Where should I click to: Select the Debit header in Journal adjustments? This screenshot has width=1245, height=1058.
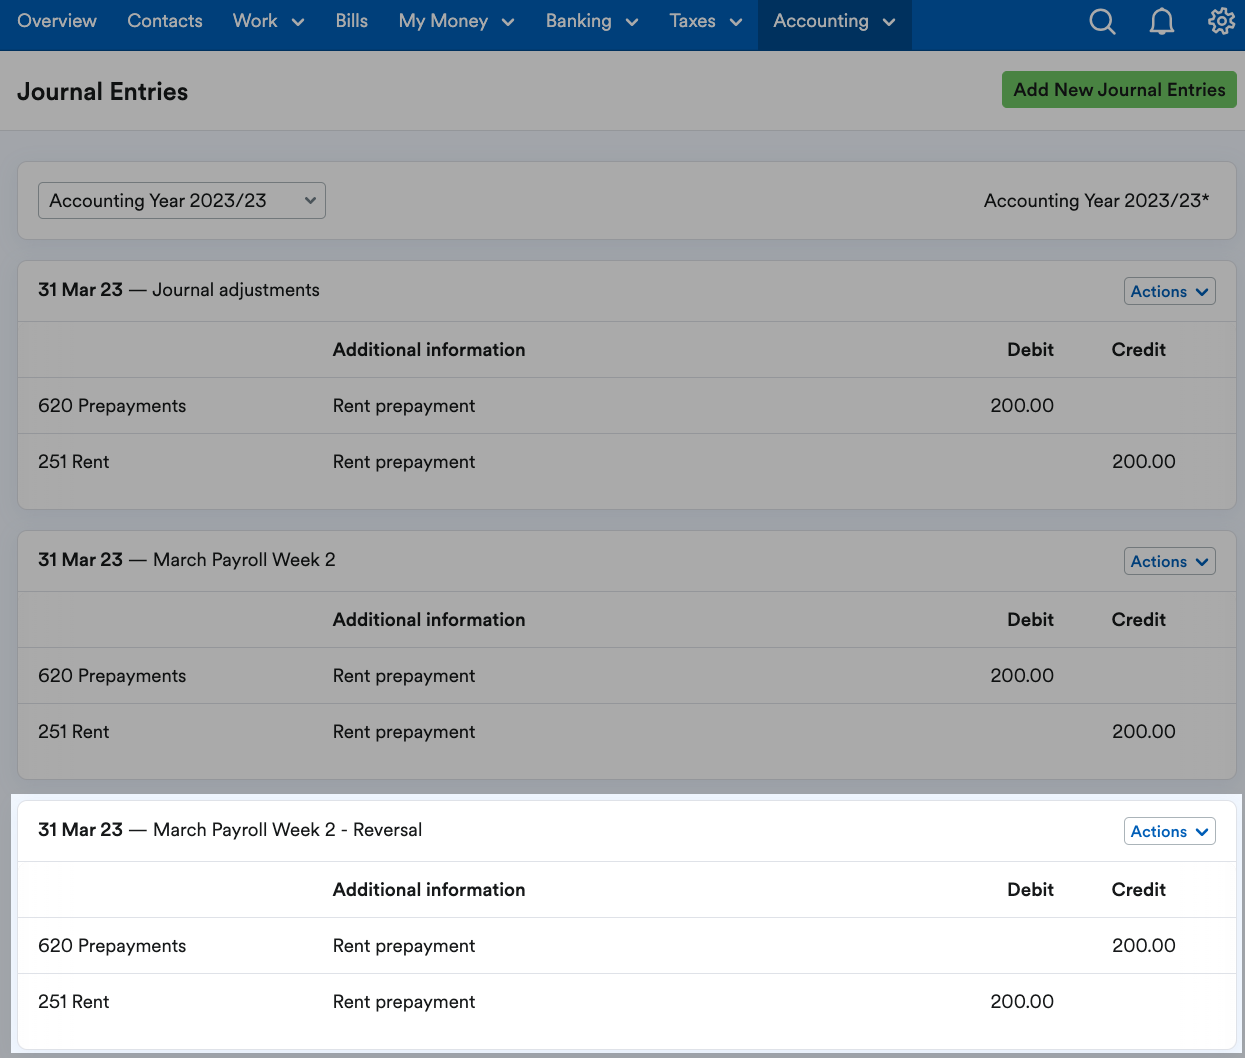pyautogui.click(x=1030, y=350)
